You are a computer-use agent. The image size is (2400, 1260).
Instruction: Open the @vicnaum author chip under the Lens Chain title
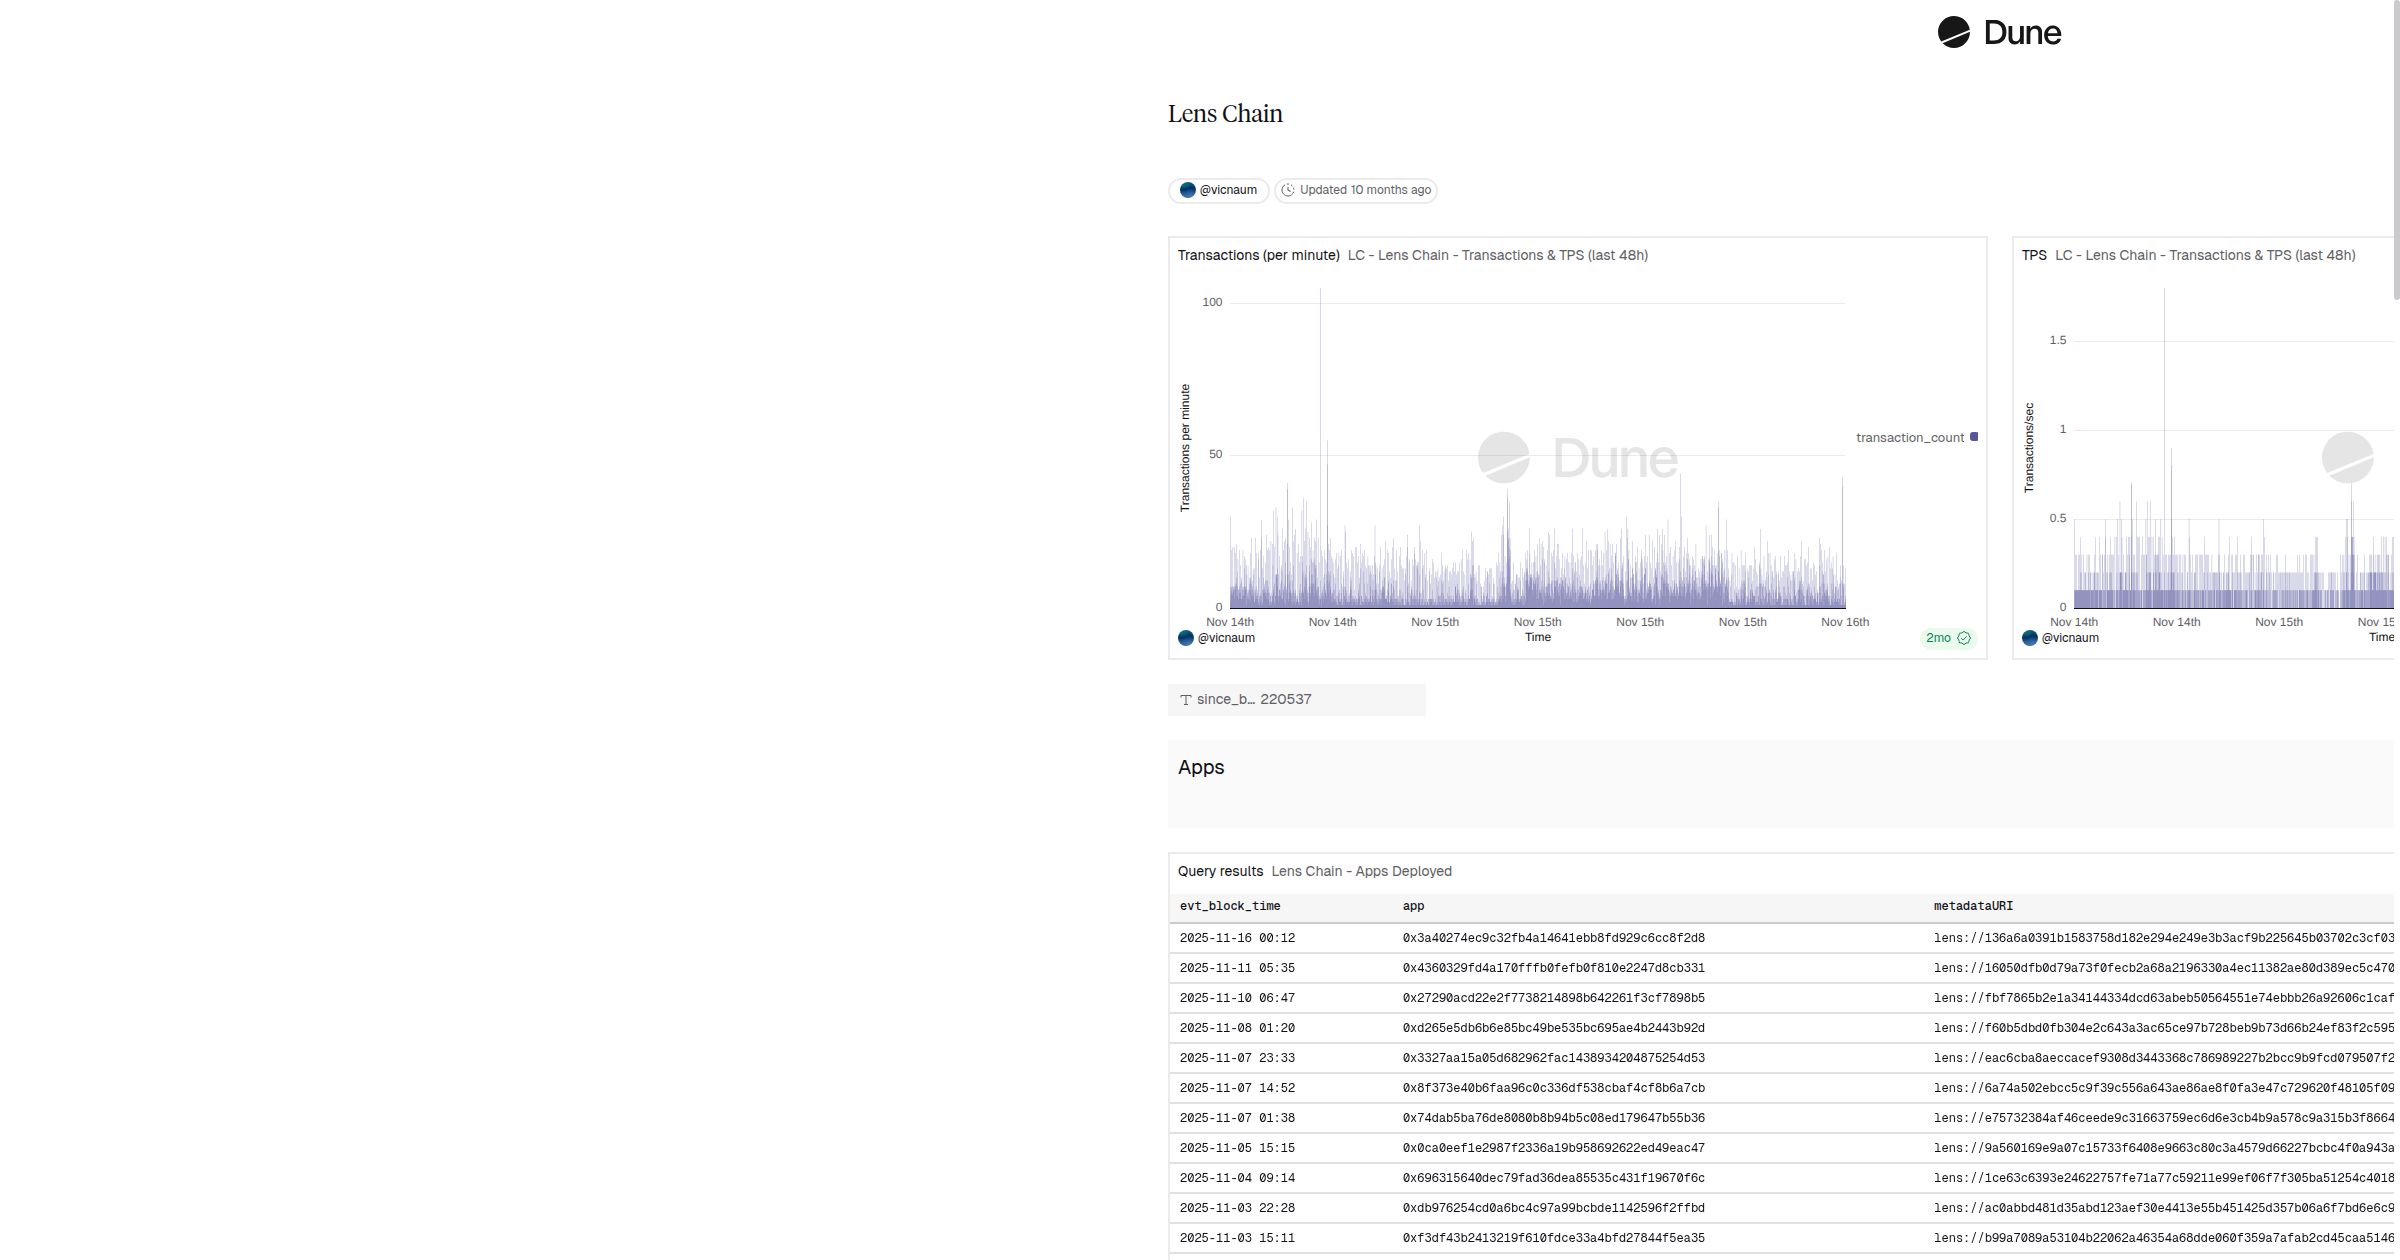[x=1218, y=190]
